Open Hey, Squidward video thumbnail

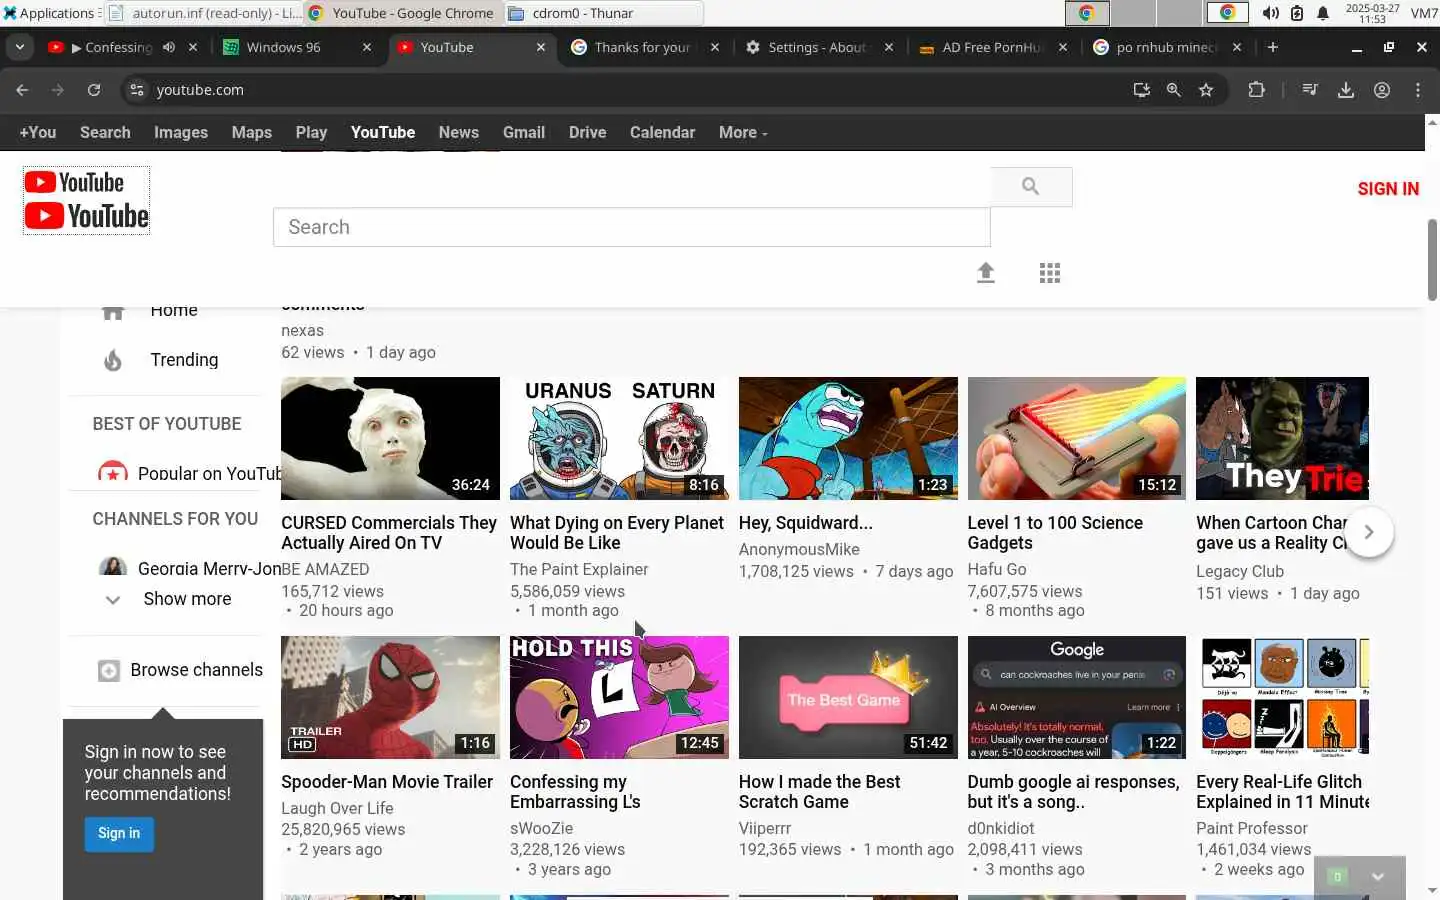848,439
